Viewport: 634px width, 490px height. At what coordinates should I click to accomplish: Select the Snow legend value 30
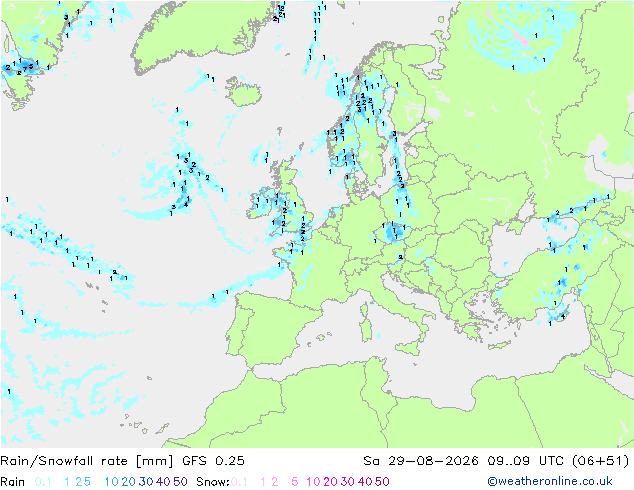pyautogui.click(x=348, y=482)
